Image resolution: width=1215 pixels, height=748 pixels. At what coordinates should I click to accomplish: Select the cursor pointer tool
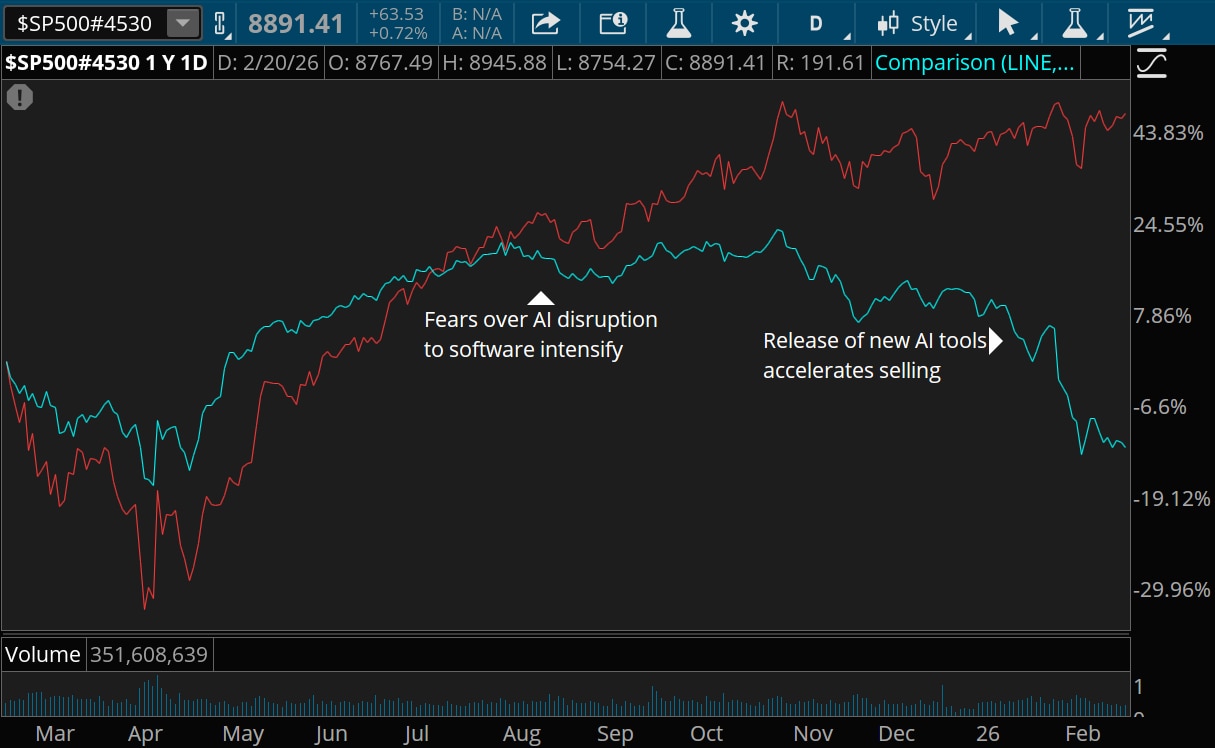click(1010, 22)
